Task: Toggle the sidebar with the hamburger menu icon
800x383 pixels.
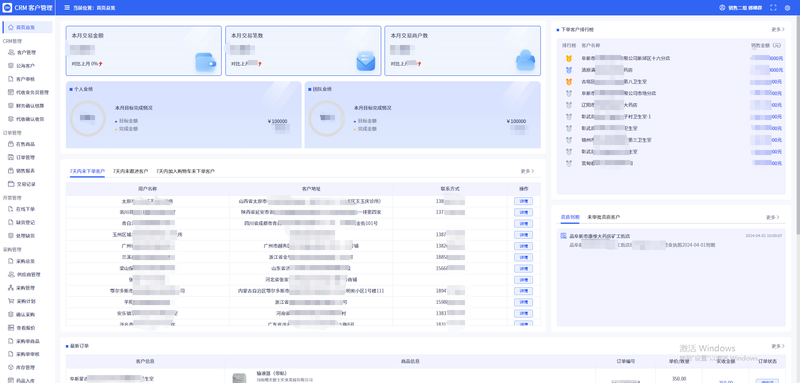Action: pos(67,8)
